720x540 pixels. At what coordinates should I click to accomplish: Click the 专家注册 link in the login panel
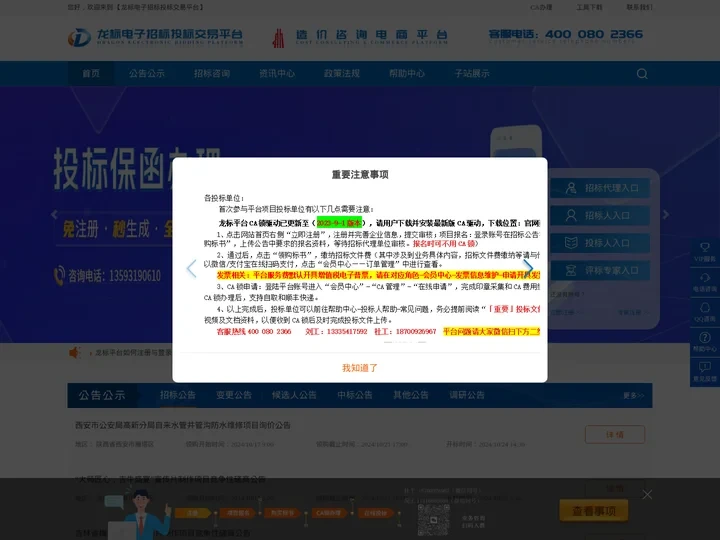(x=633, y=312)
